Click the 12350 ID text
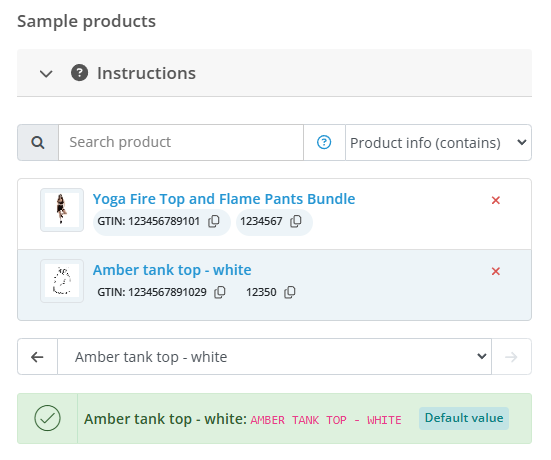Image resolution: width=551 pixels, height=460 pixels. coord(261,292)
